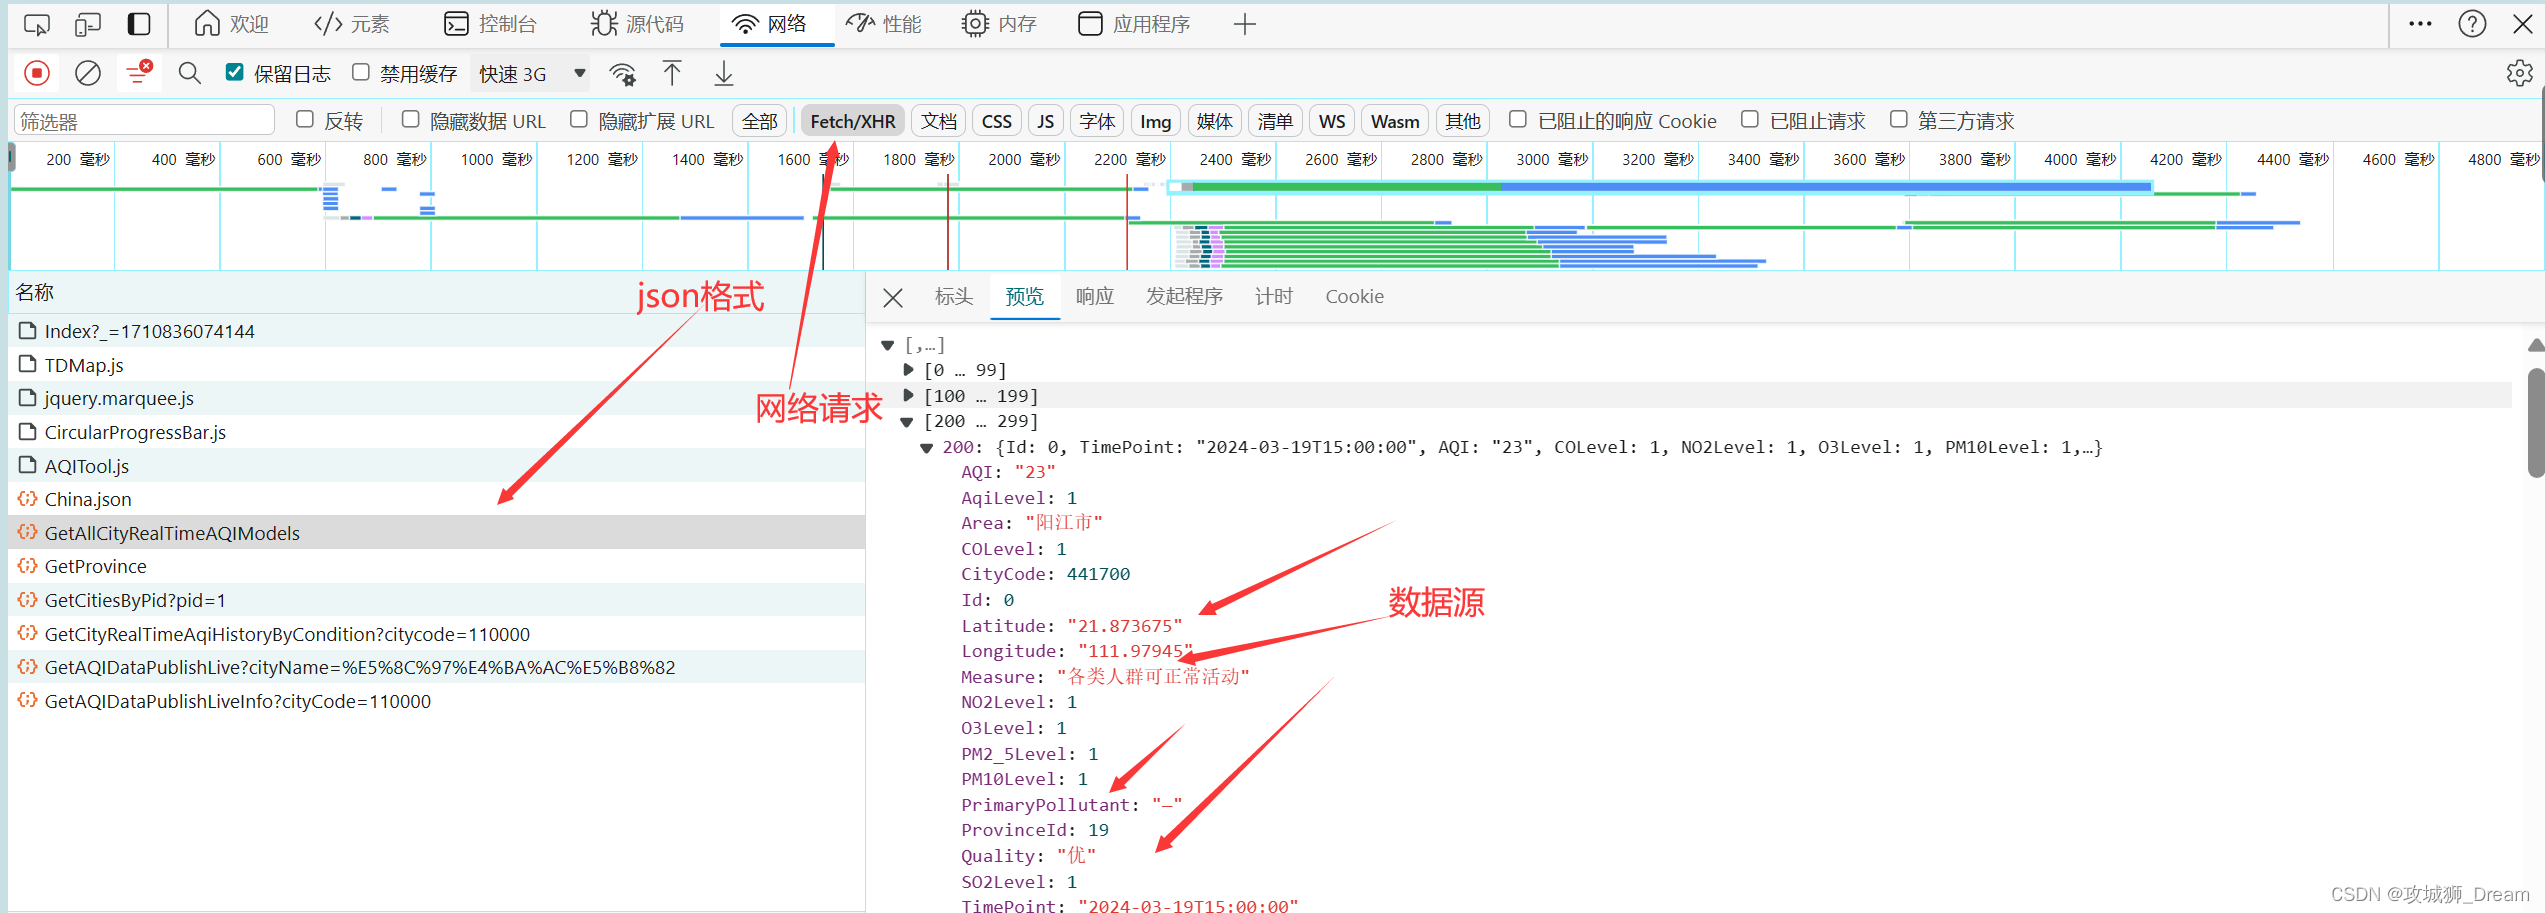Viewport: 2545px width, 913px height.
Task: Click the 筛选器 filter input
Action: [144, 121]
